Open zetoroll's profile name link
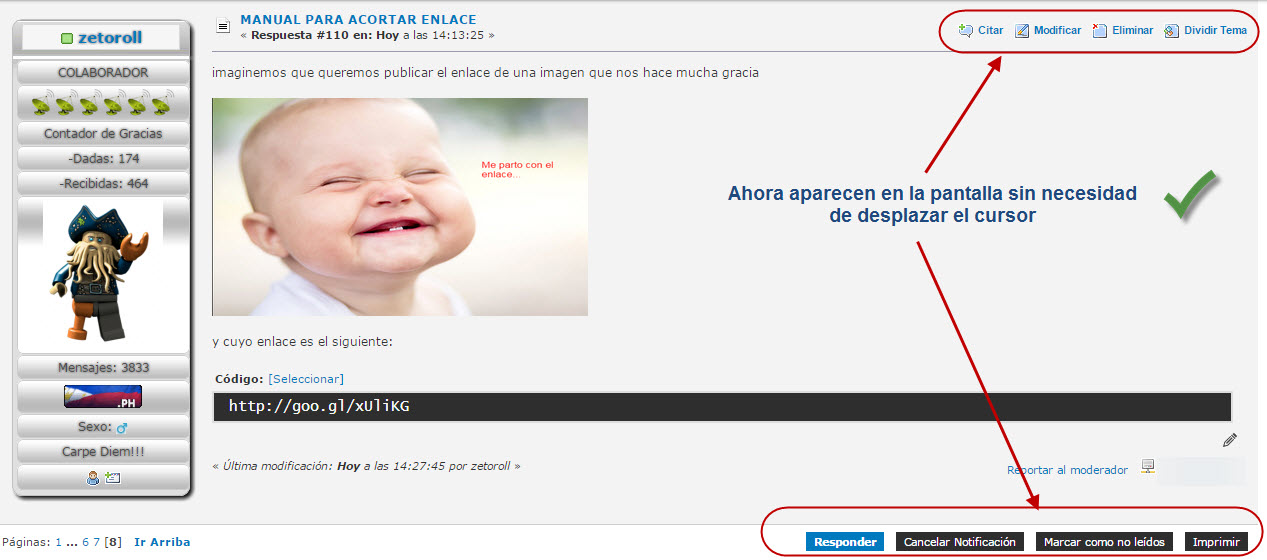Viewport: 1267px width, 560px height. (x=110, y=38)
